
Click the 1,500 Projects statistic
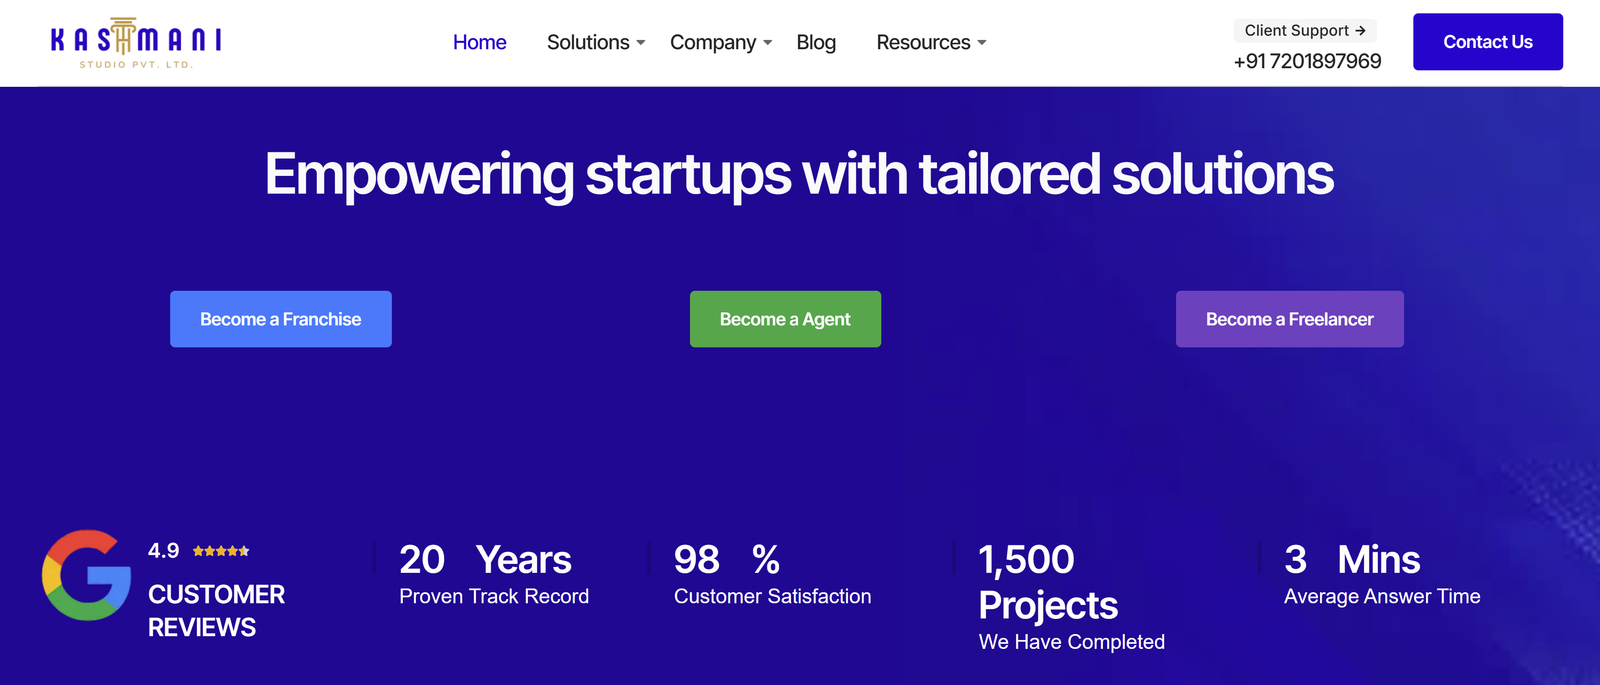(1048, 582)
